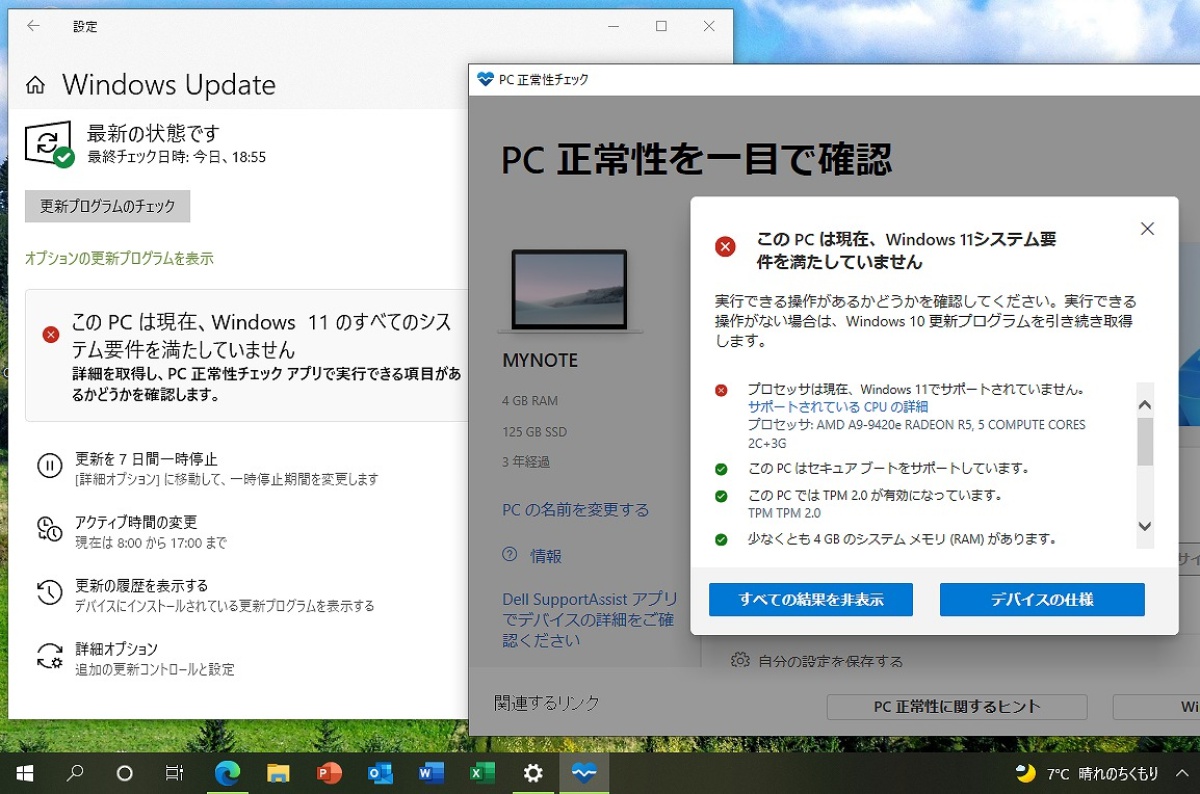Viewport: 1200px width, 794px height.
Task: Click the back arrow in Settings
Action: (x=32, y=26)
